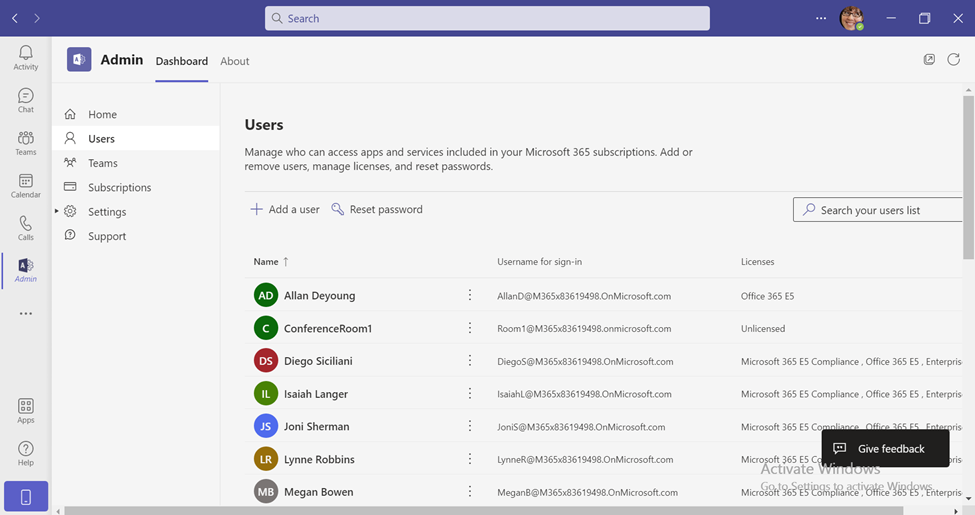This screenshot has height=515, width=975.
Task: Open Settings and more ellipsis in title bar
Action: click(821, 18)
